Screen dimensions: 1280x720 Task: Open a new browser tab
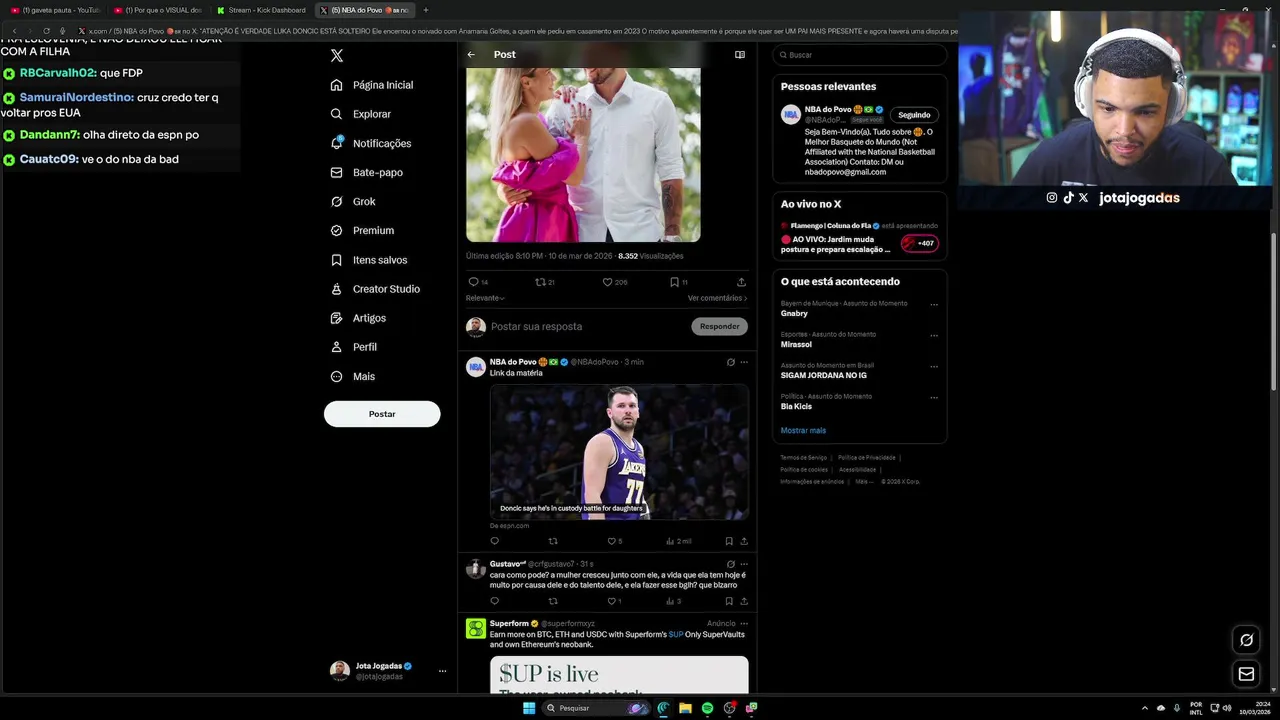click(426, 10)
